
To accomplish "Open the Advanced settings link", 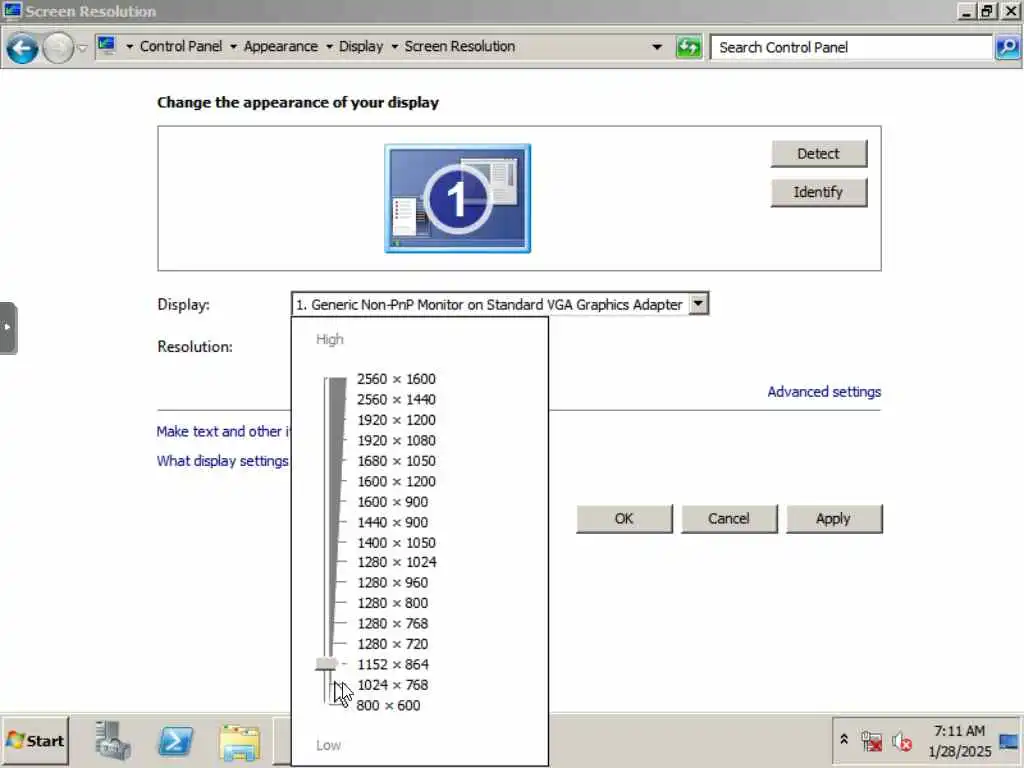I will tap(824, 392).
